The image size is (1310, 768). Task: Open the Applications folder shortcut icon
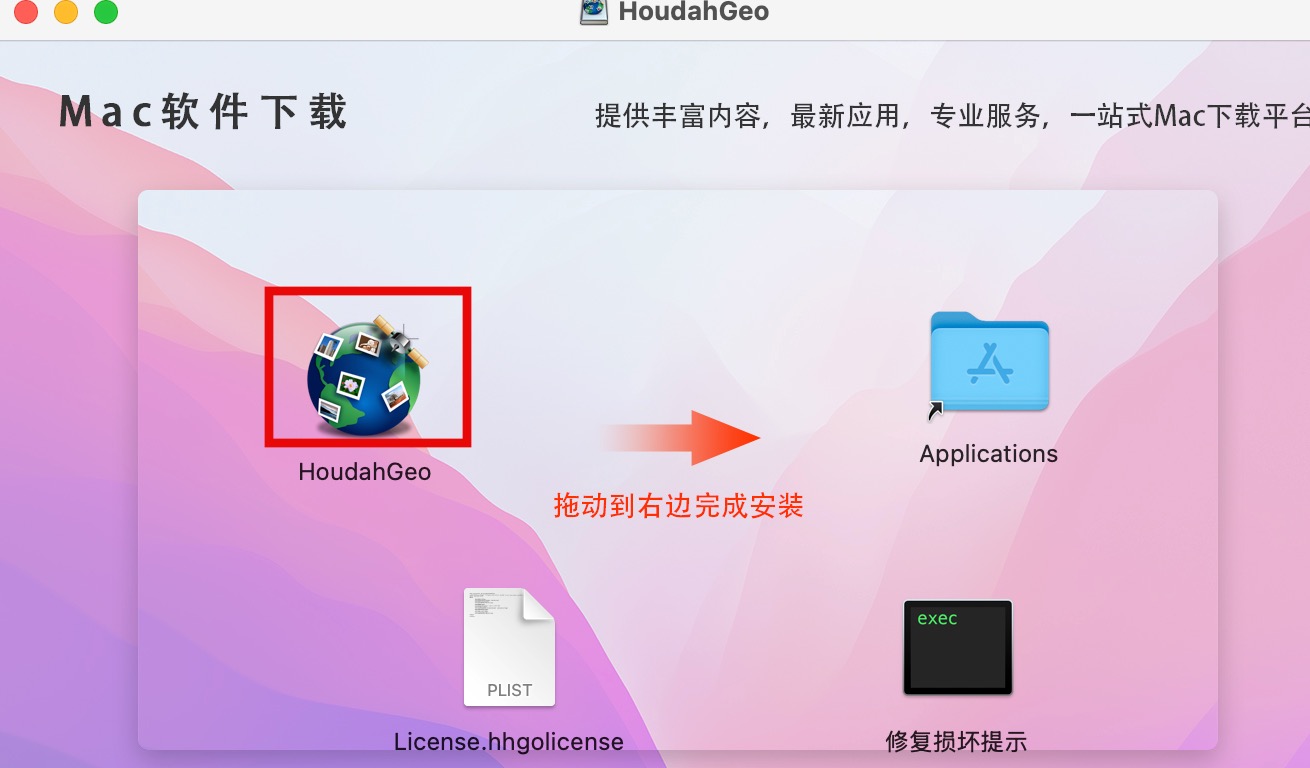point(989,362)
